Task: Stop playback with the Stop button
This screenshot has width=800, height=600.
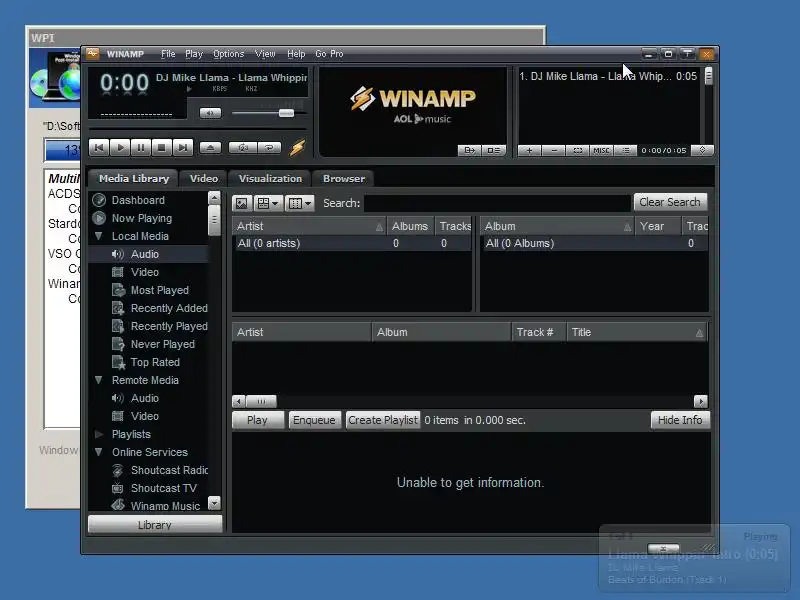Action: click(162, 147)
